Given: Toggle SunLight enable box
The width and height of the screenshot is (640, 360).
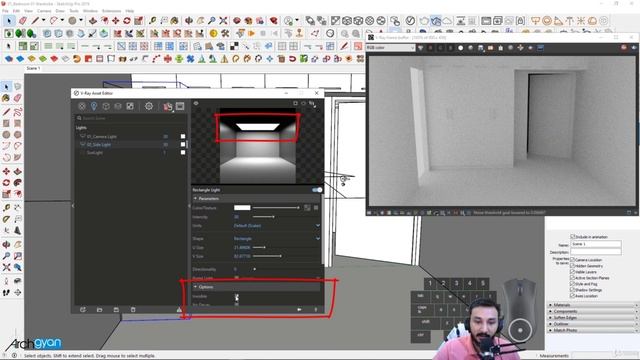Looking at the screenshot, I should [183, 152].
